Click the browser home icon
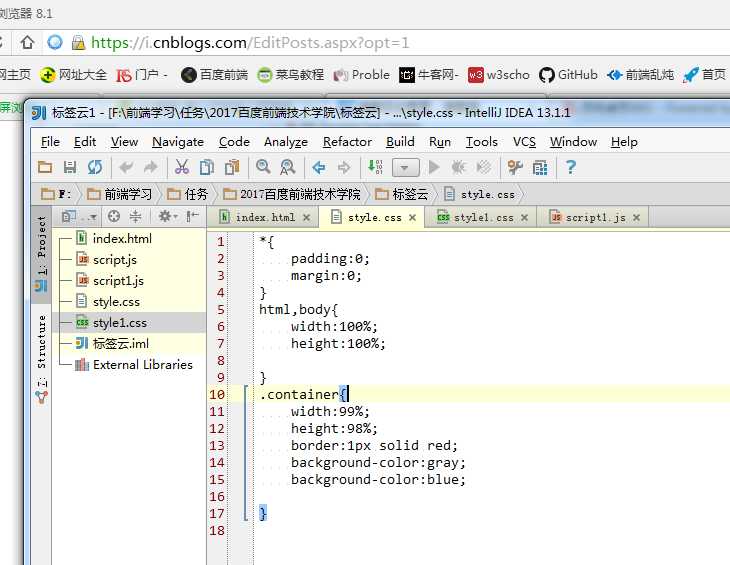Viewport: 730px width, 565px height. [27, 42]
